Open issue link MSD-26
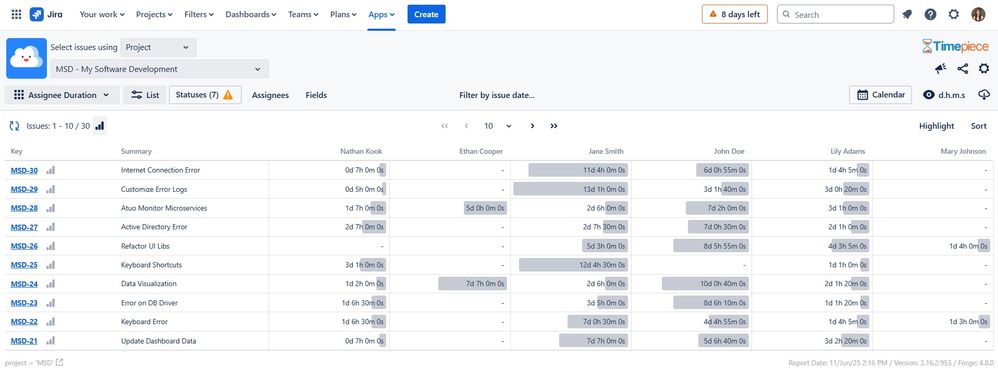 (x=24, y=246)
